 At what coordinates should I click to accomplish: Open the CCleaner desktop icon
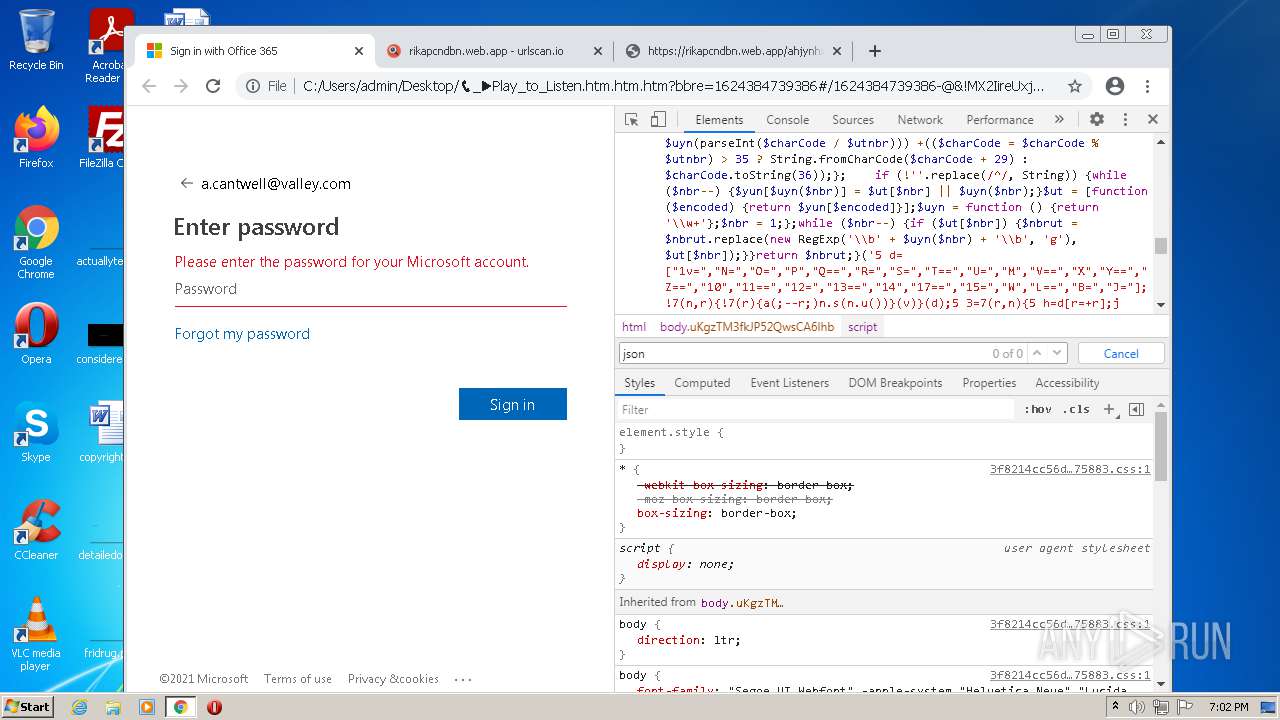pos(36,529)
